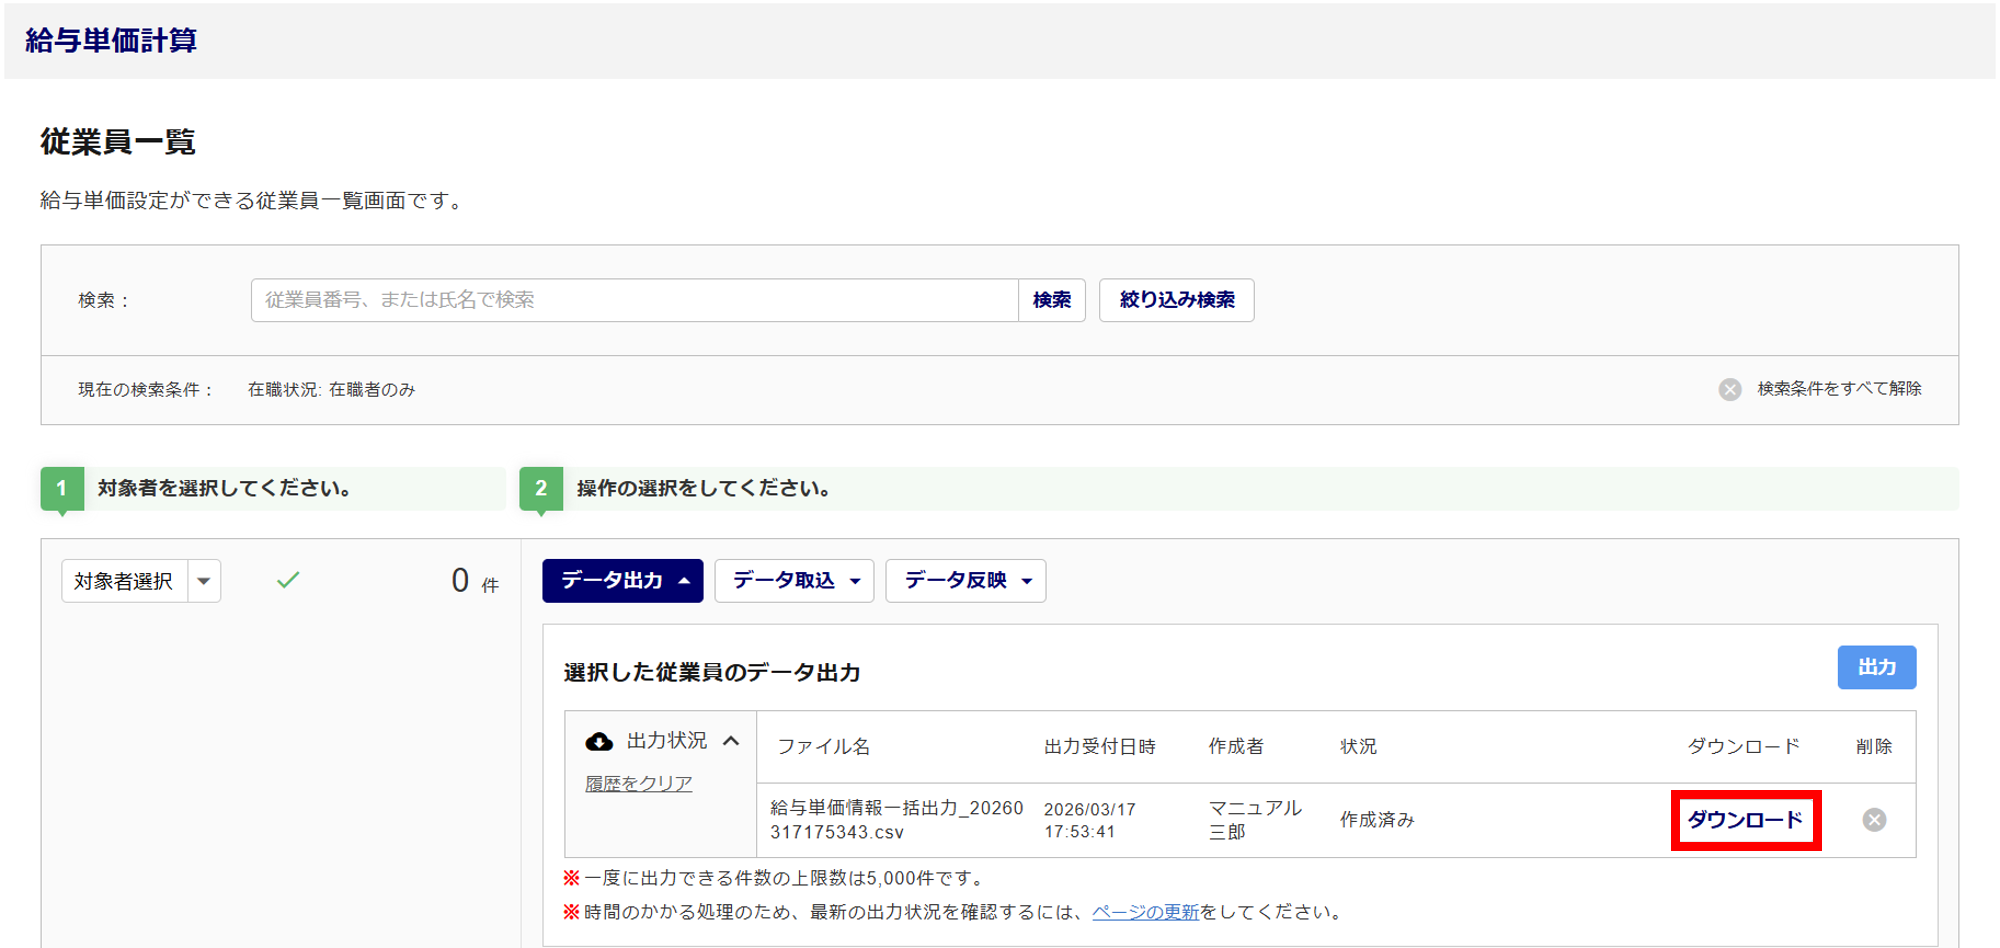Expand the データ取込 dropdown menu
Viewport: 2000px width, 948px height.
[x=795, y=581]
